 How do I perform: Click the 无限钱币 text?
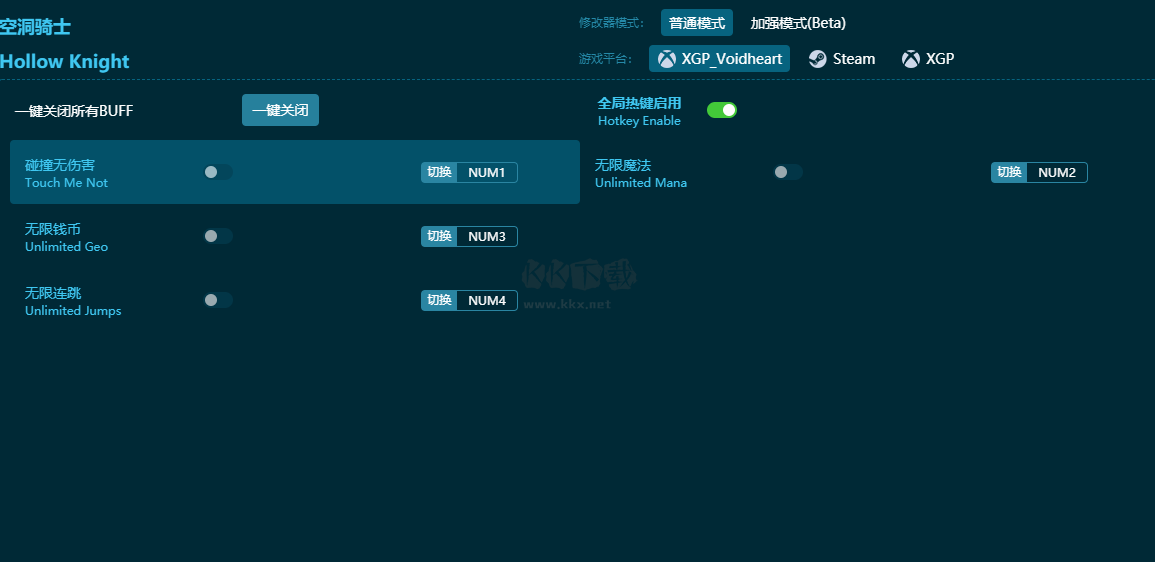click(53, 230)
